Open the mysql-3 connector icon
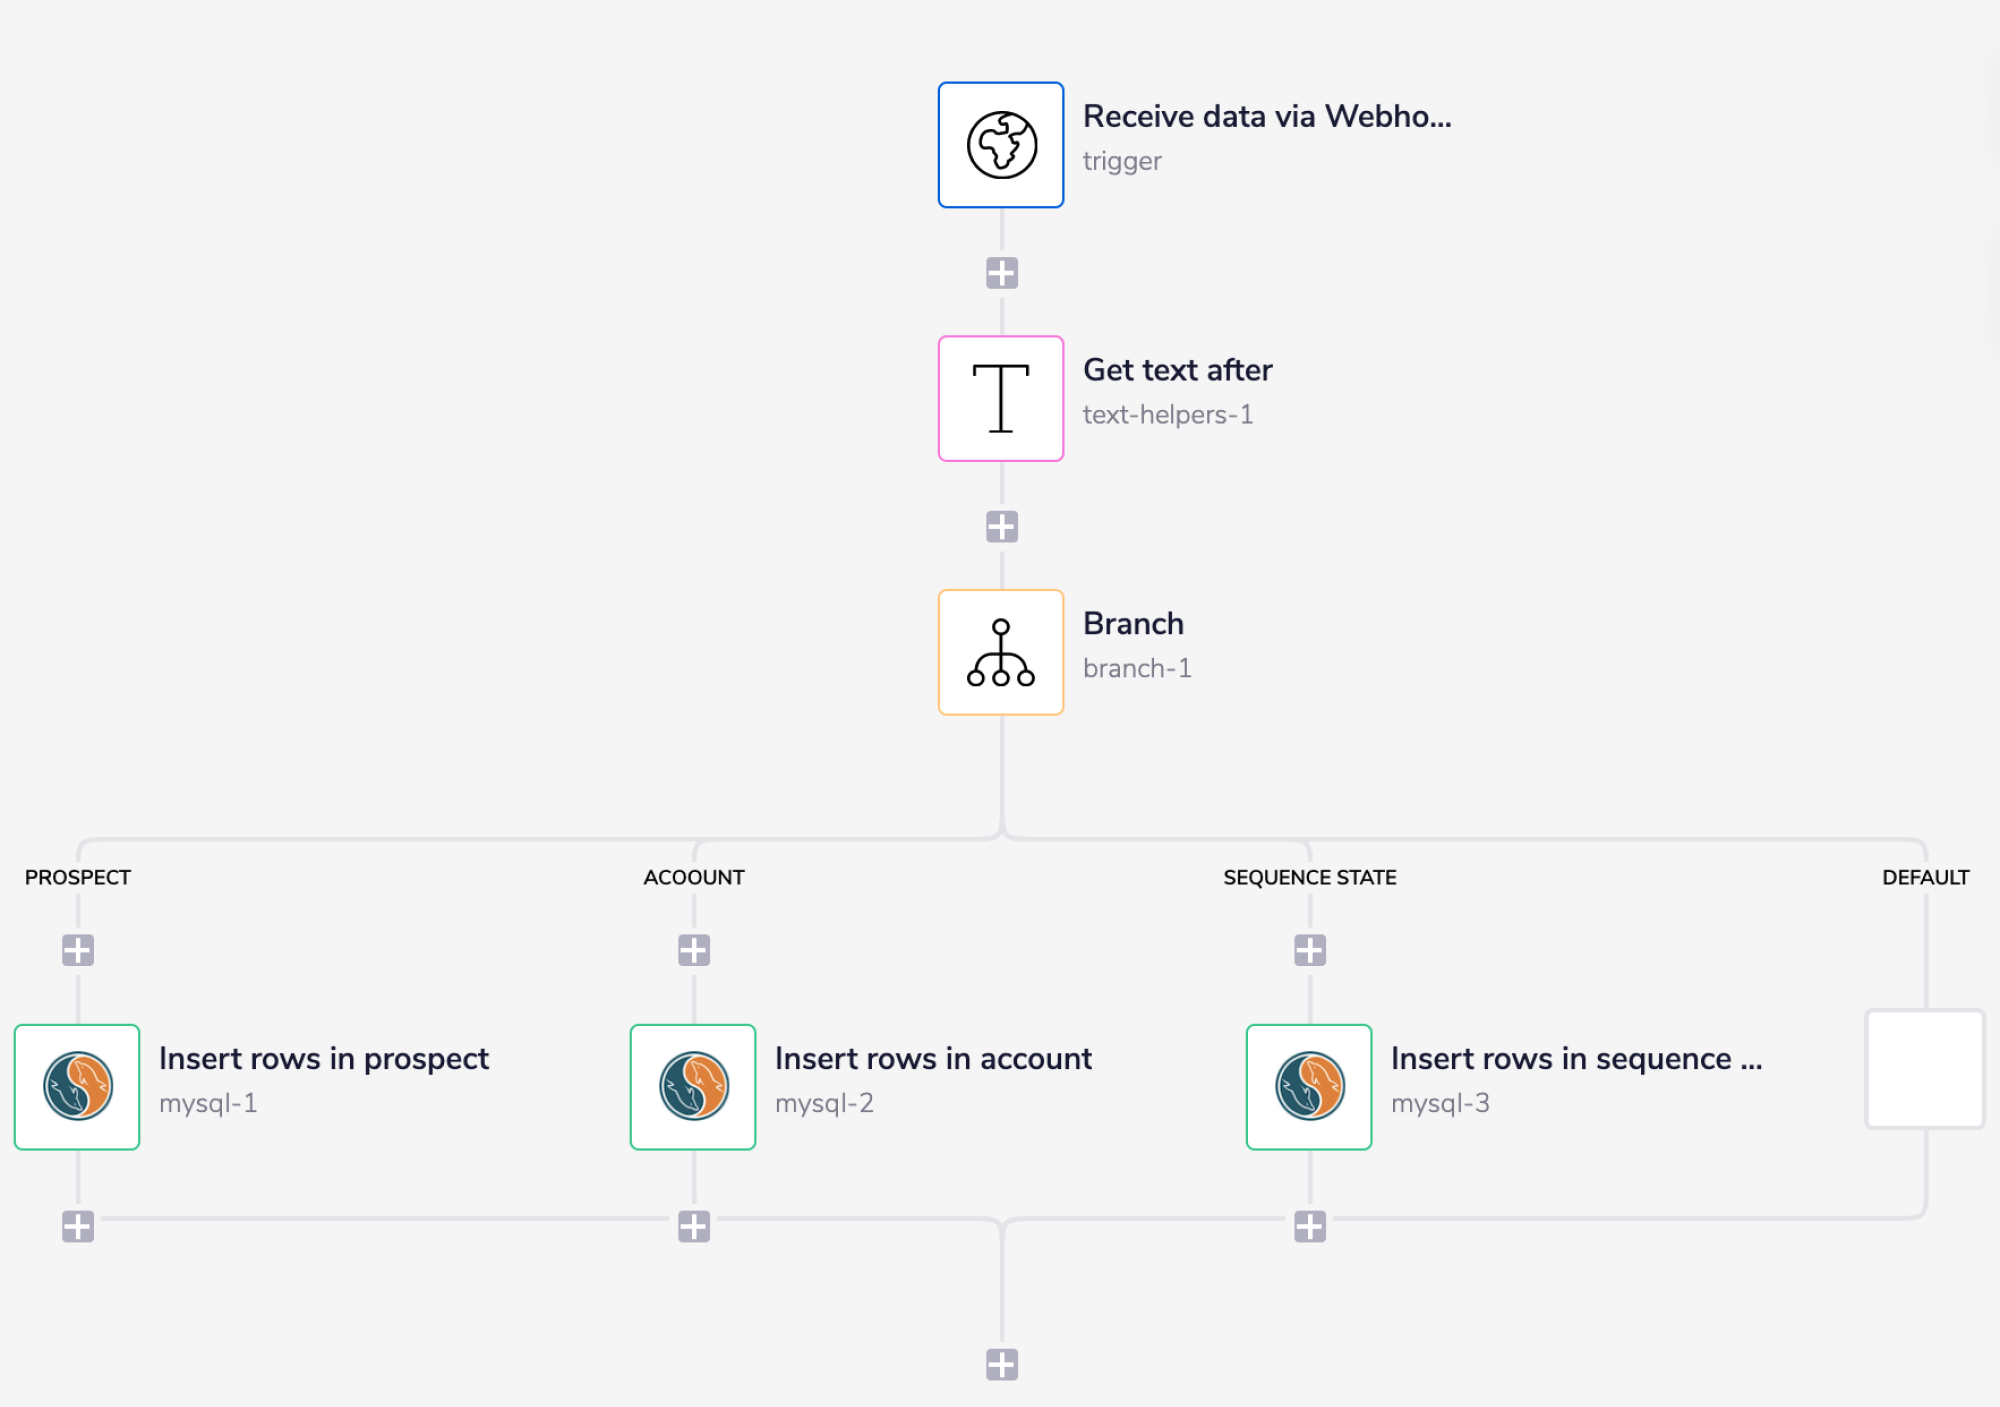Viewport: 2000px width, 1407px height. click(x=1308, y=1086)
